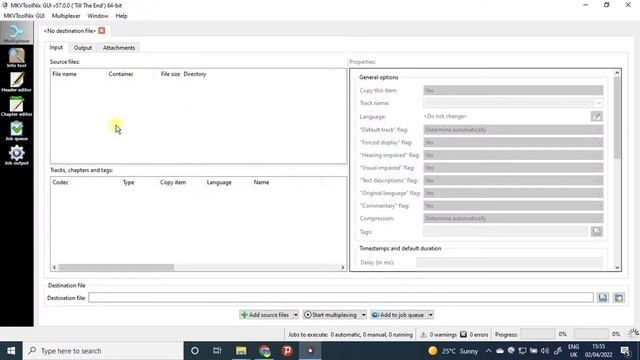Open the Header editor tool
640x360 pixels.
(x=16, y=82)
